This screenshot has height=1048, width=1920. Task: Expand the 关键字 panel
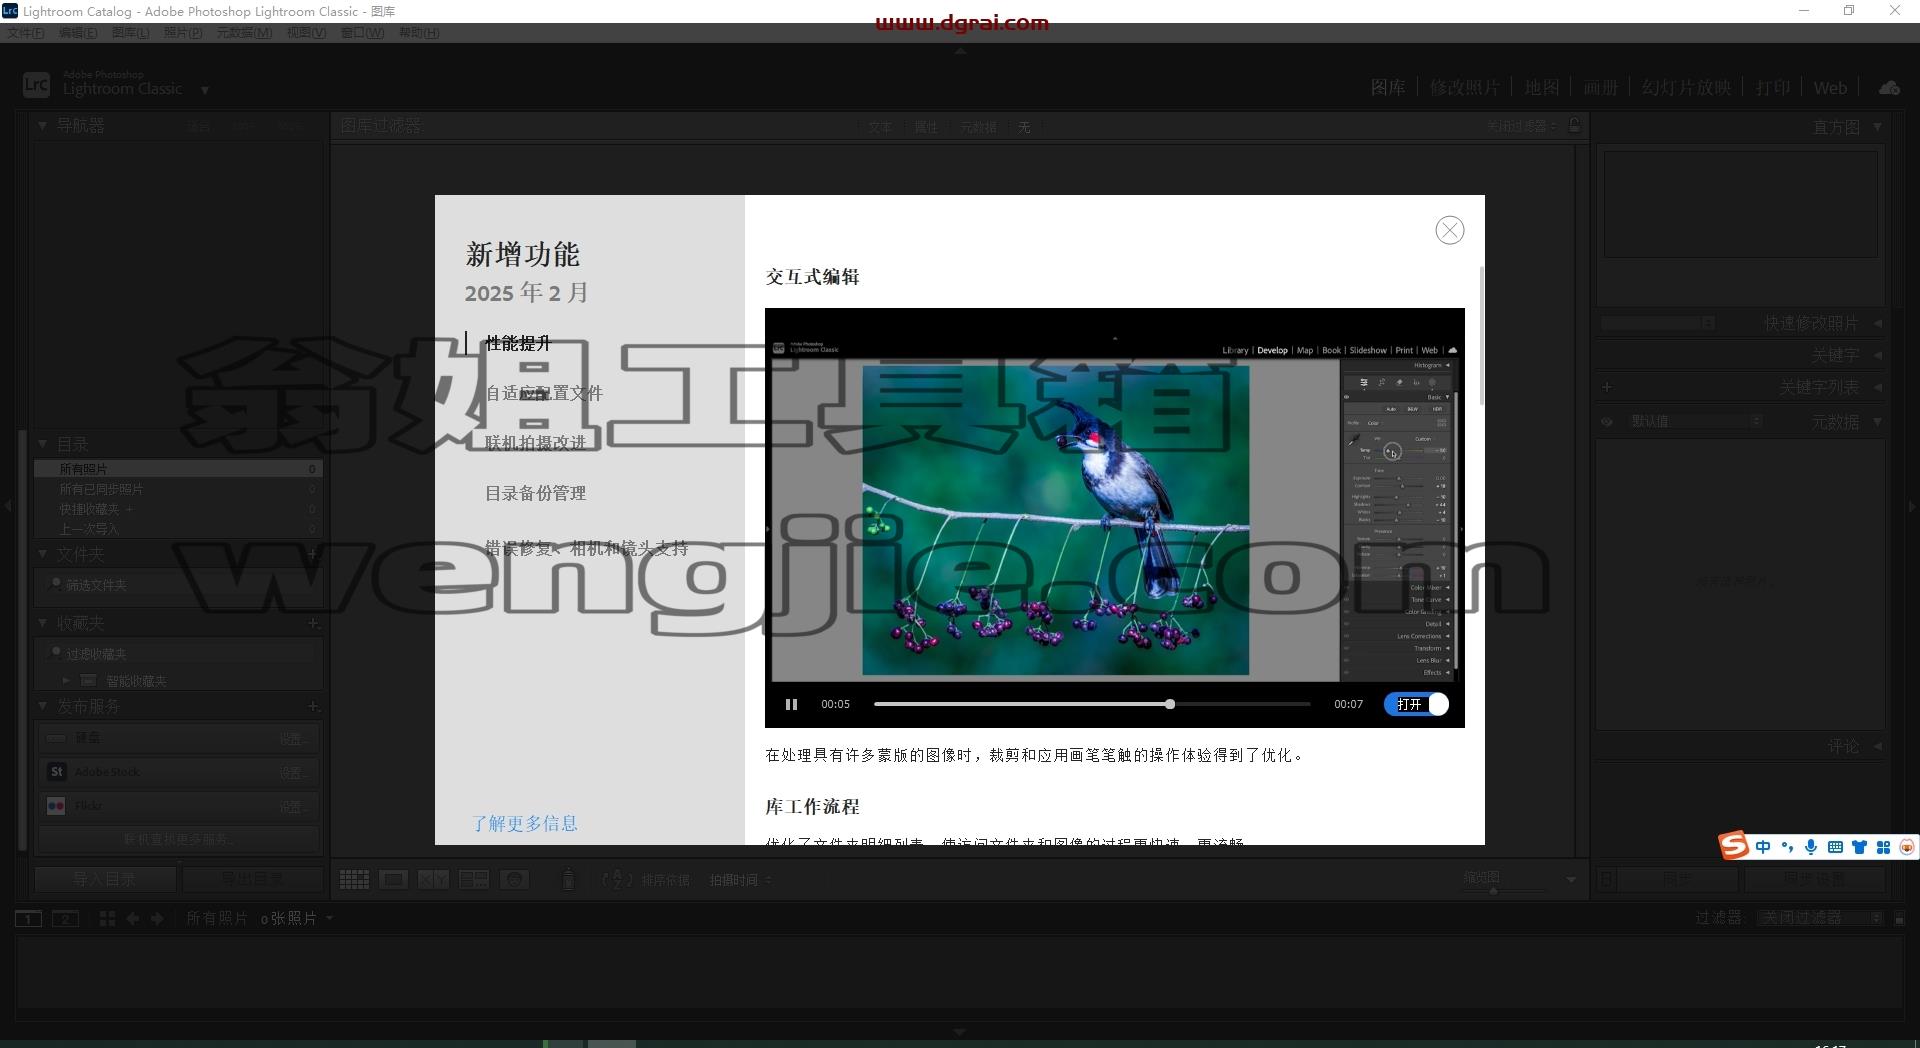[x=1877, y=355]
